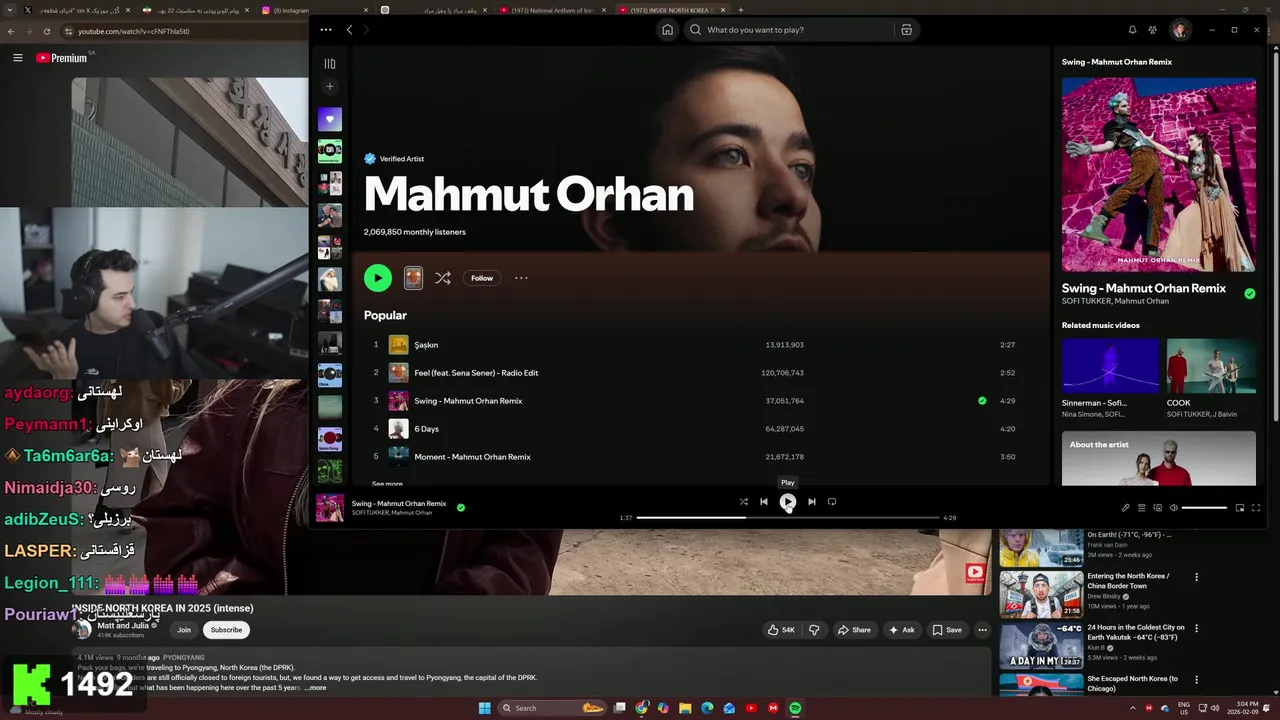
Task: Open the COOK related music video
Action: pyautogui.click(x=1211, y=365)
